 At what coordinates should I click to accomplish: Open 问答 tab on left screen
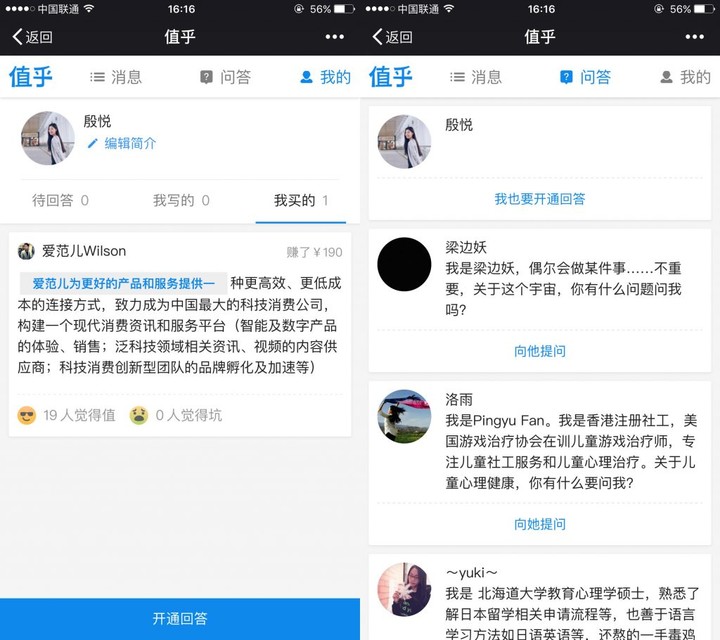pyautogui.click(x=225, y=77)
